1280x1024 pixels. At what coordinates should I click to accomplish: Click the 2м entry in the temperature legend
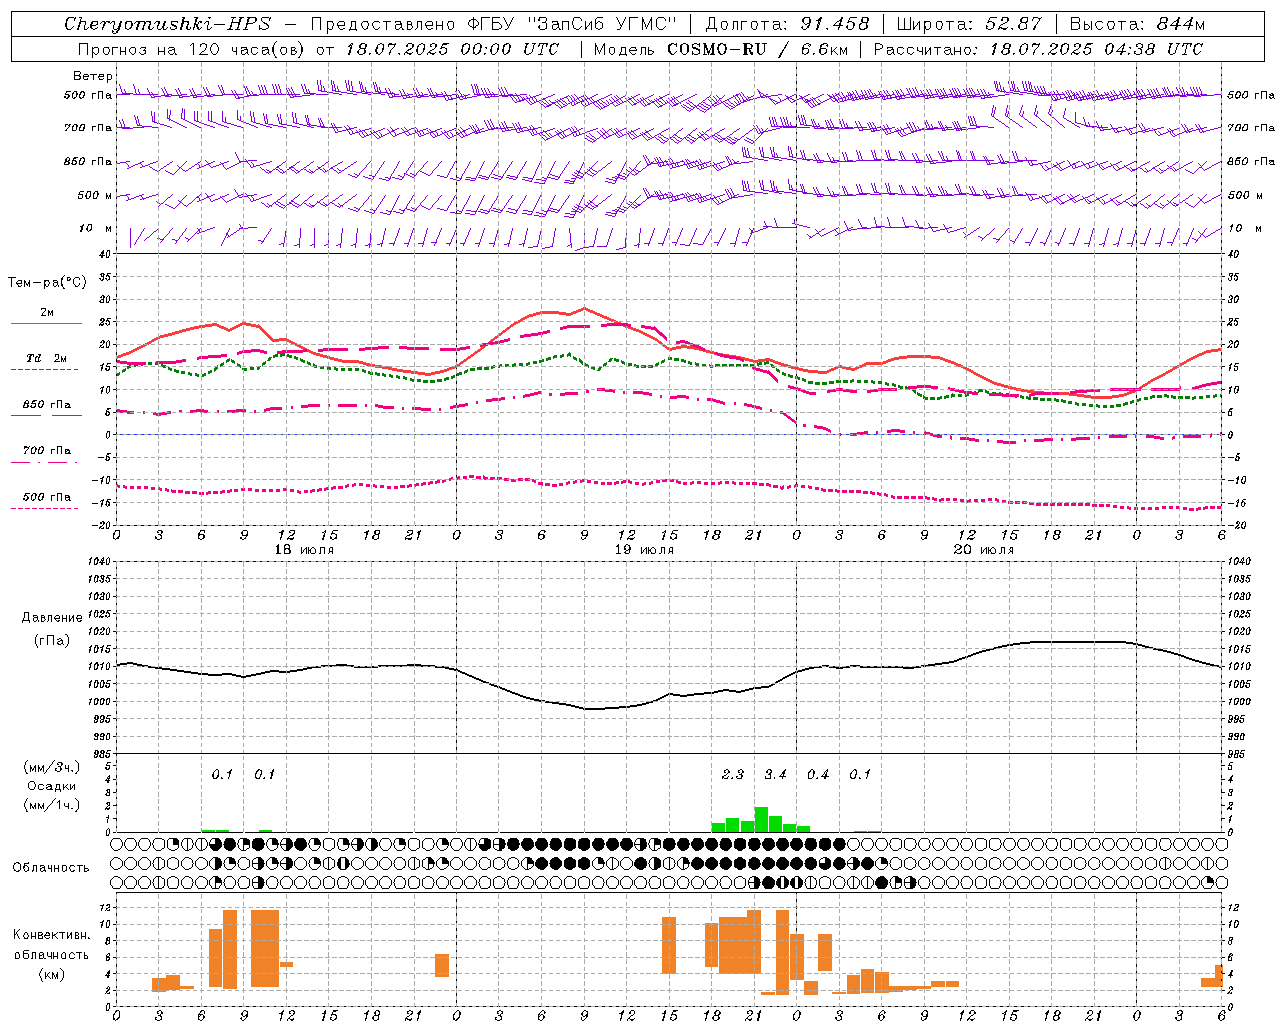47,312
